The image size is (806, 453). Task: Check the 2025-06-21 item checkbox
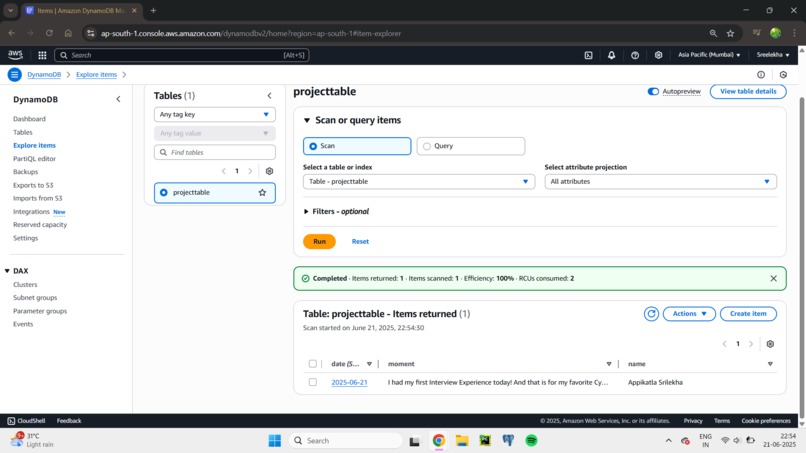click(313, 382)
